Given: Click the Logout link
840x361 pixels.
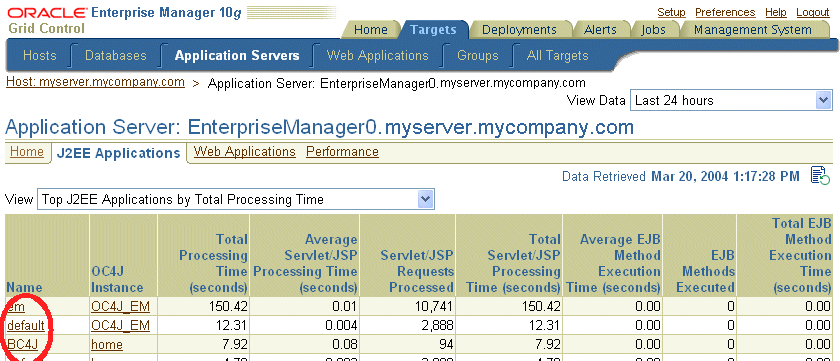Looking at the screenshot, I should [x=813, y=12].
